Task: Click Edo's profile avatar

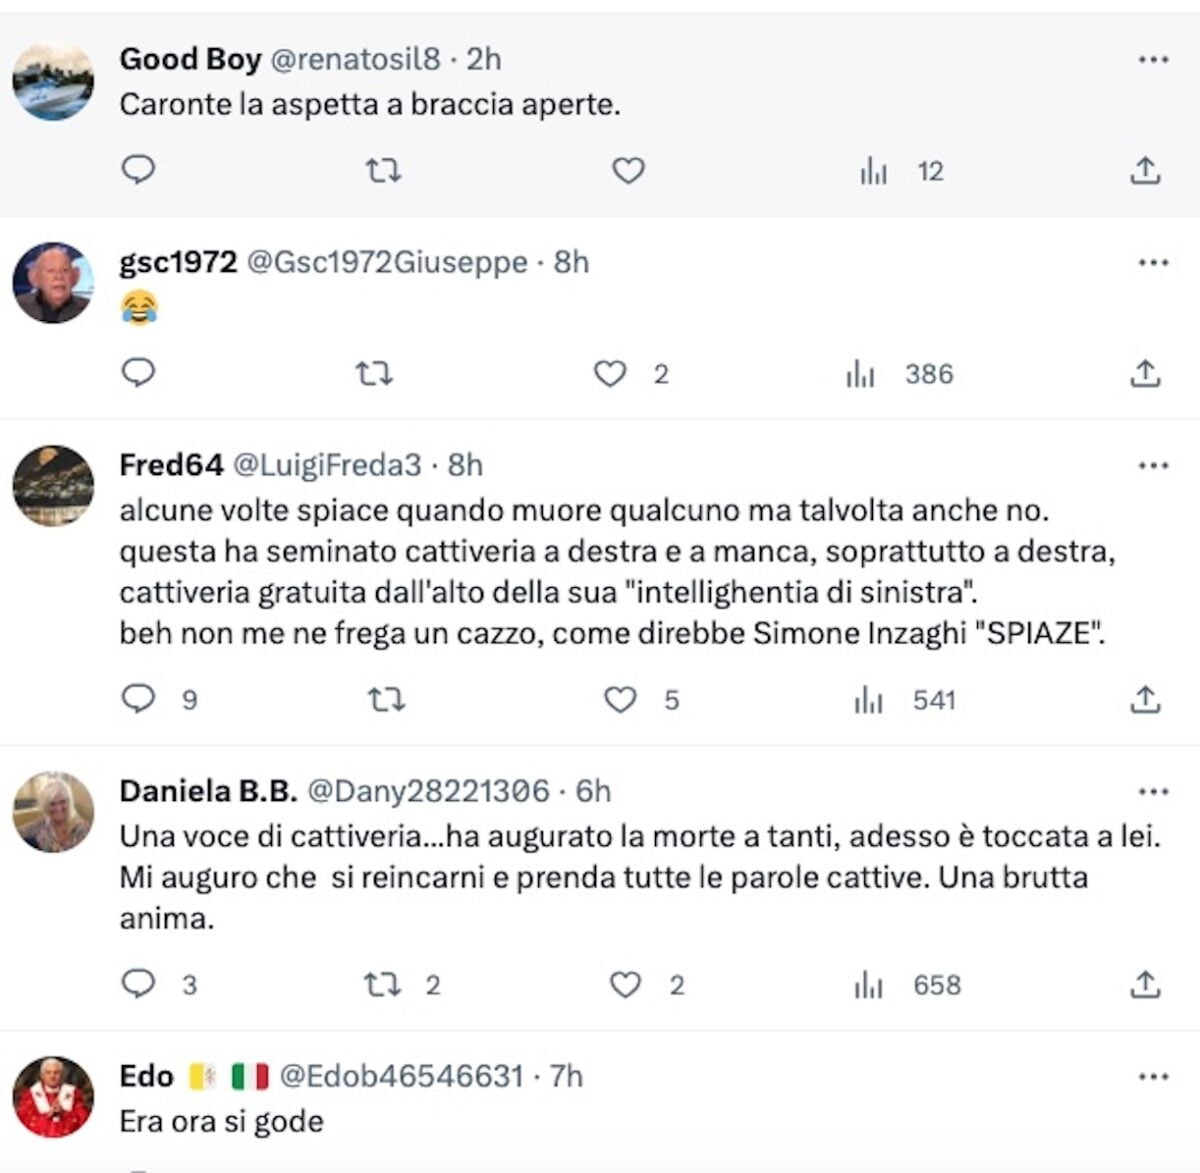Action: point(53,1097)
